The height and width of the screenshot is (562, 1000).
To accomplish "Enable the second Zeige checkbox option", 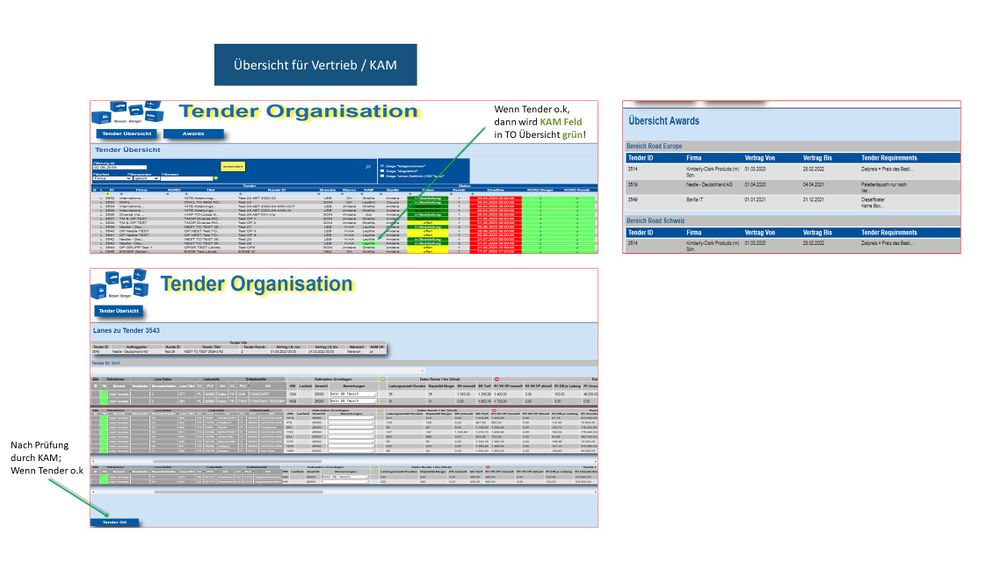I will coord(383,171).
